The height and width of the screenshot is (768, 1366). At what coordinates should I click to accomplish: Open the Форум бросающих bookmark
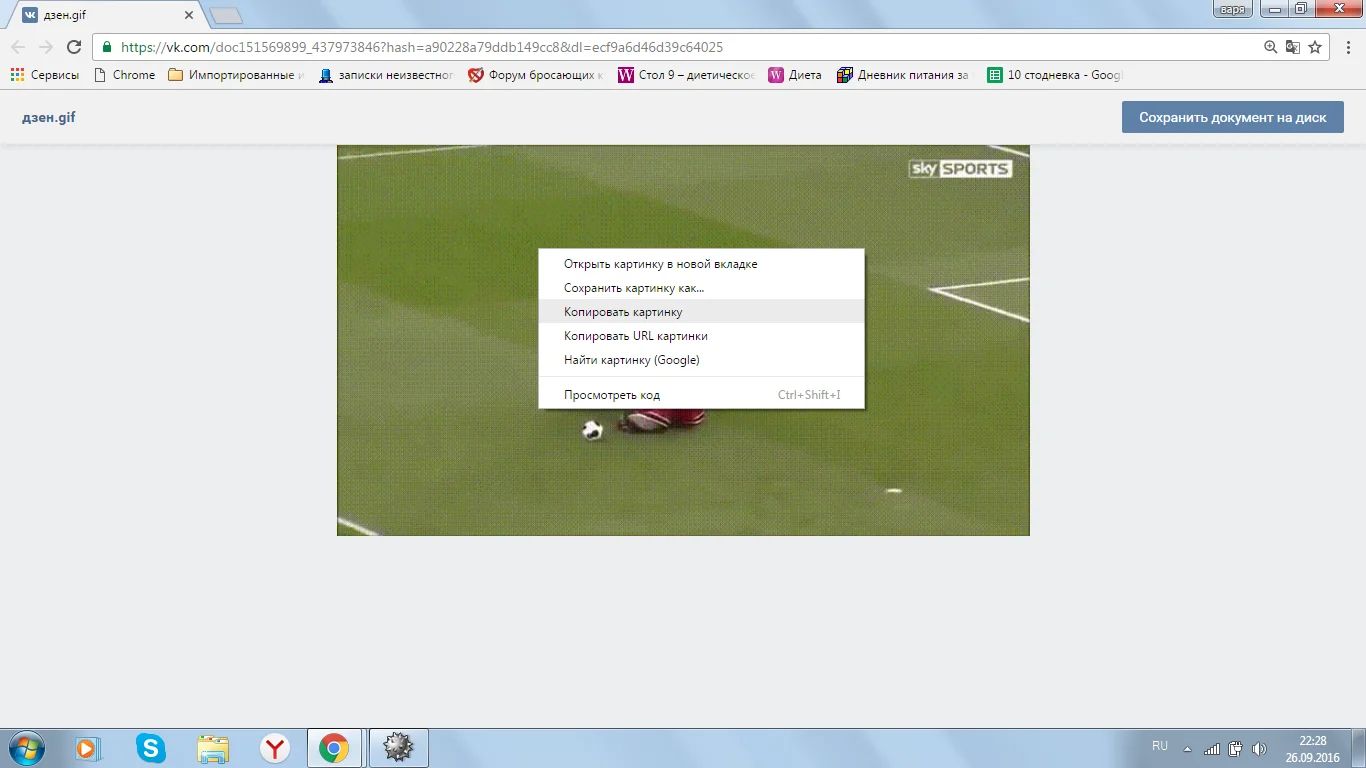point(535,75)
